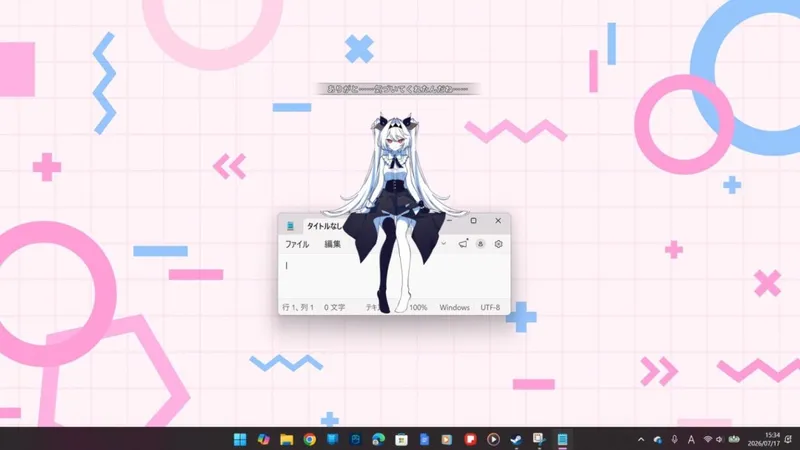
Task: Toggle the IME input mode A indicator
Action: point(691,439)
